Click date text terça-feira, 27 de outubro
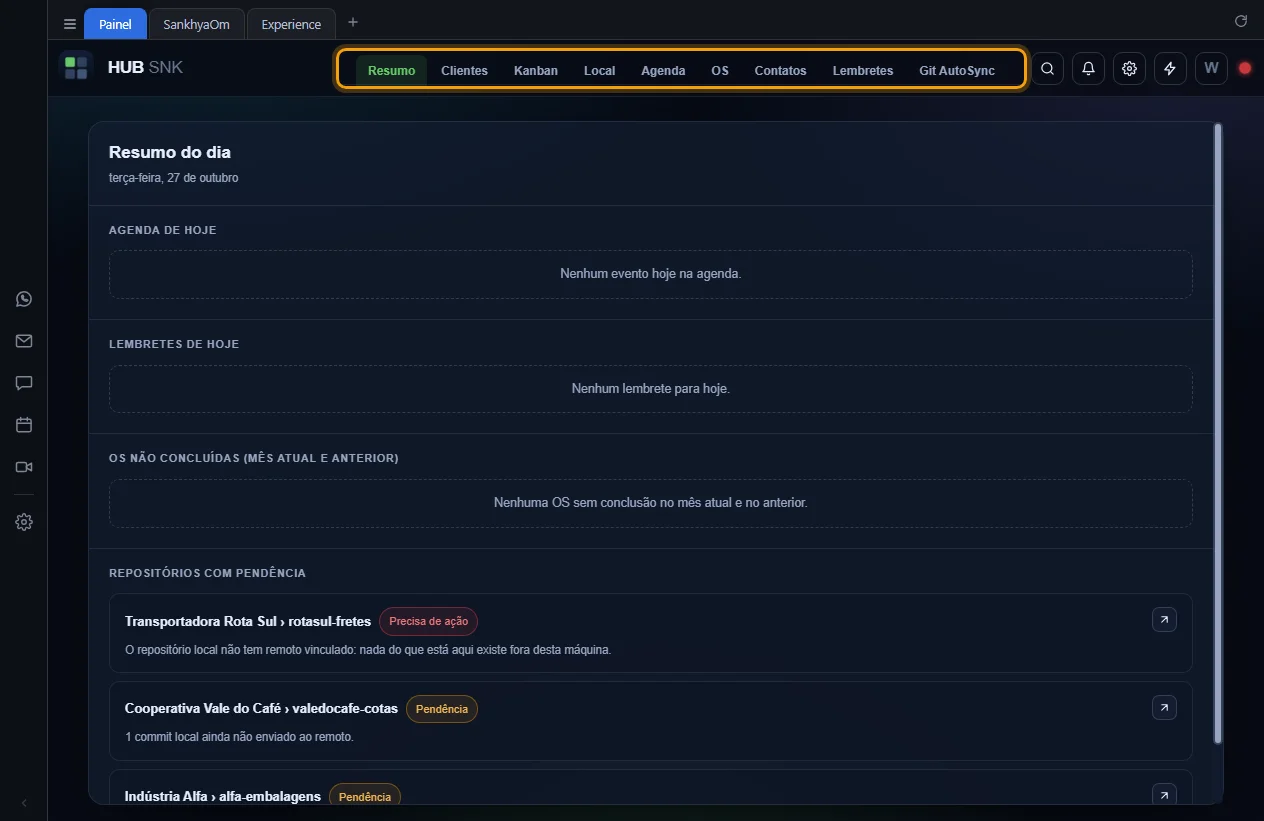Image resolution: width=1264 pixels, height=821 pixels. (x=174, y=178)
